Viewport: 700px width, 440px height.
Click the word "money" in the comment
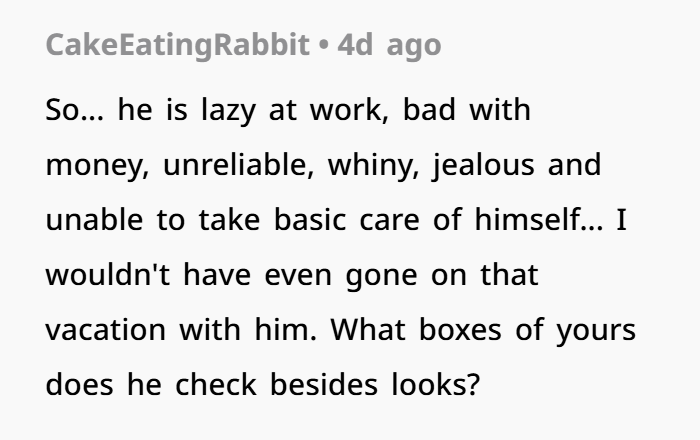(90, 165)
